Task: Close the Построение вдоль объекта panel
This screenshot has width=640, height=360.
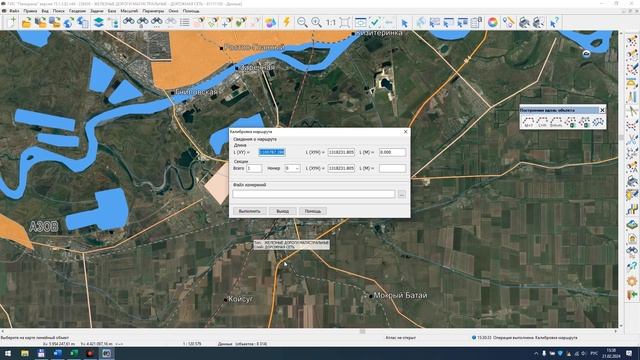Action: [x=602, y=110]
